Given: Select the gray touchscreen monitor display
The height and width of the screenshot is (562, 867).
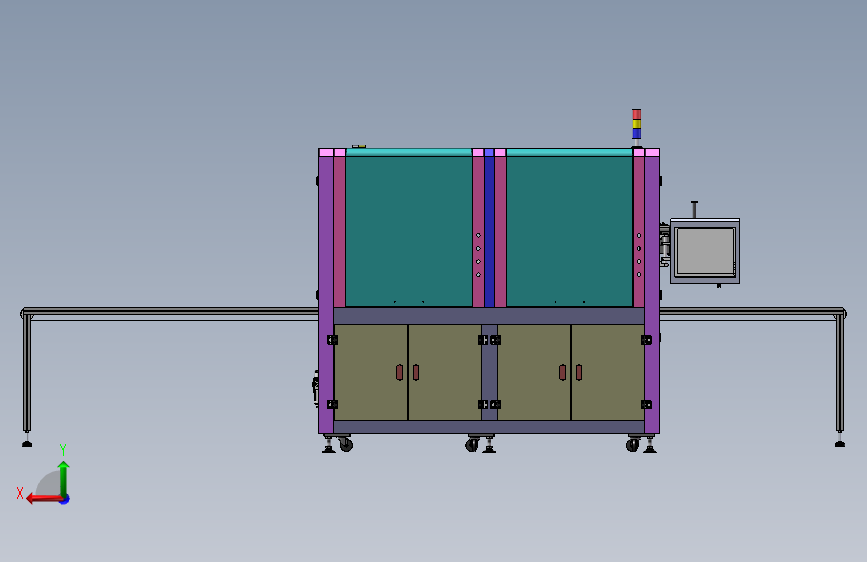Looking at the screenshot, I should pos(705,251).
